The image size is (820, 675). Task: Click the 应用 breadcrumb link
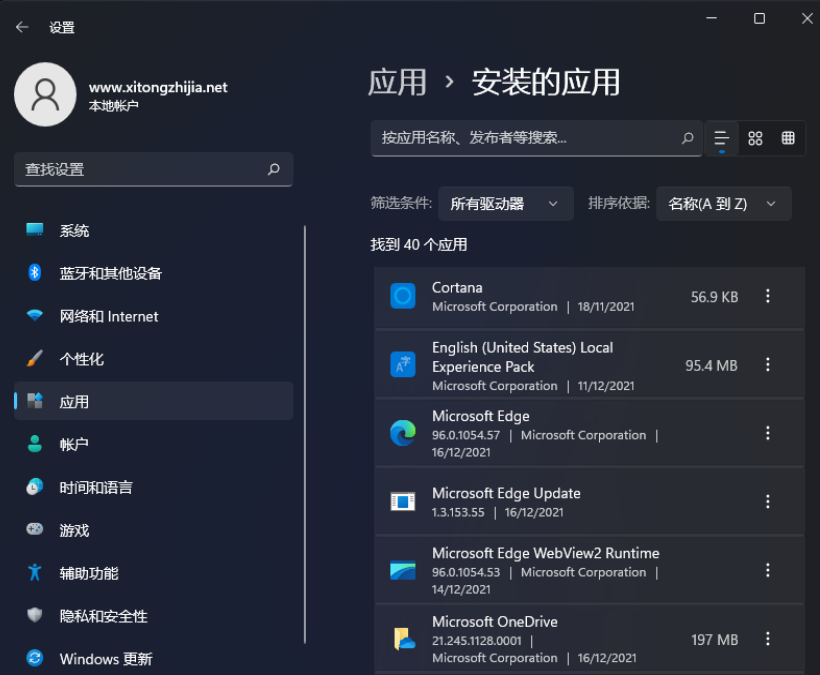pos(397,83)
